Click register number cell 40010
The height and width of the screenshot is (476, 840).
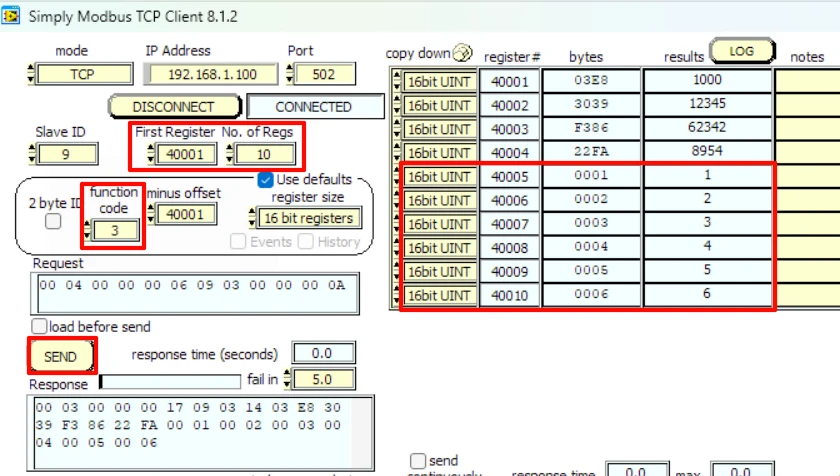509,295
